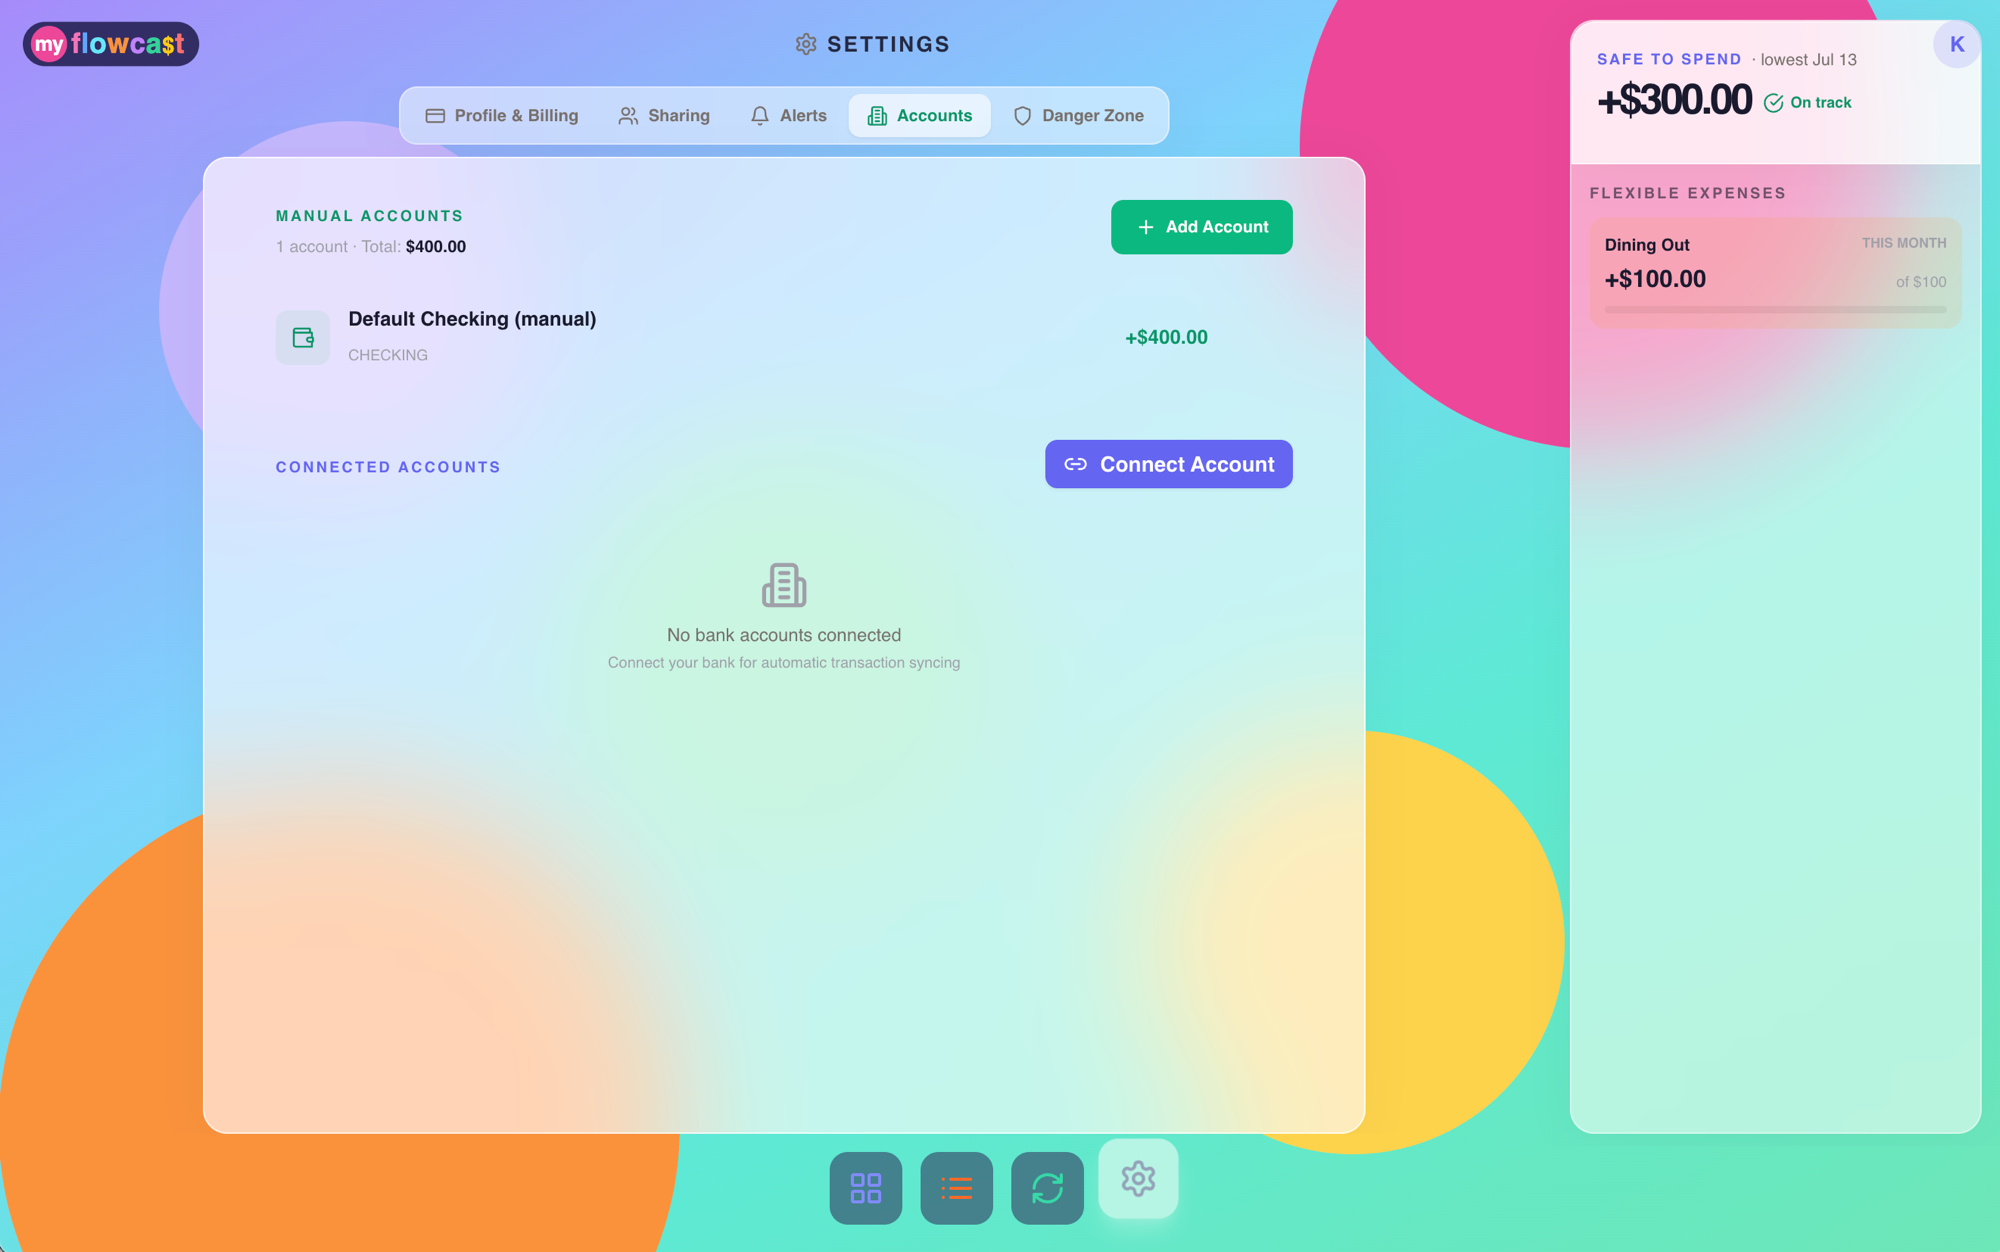Click the On track checkmark icon

(1773, 103)
